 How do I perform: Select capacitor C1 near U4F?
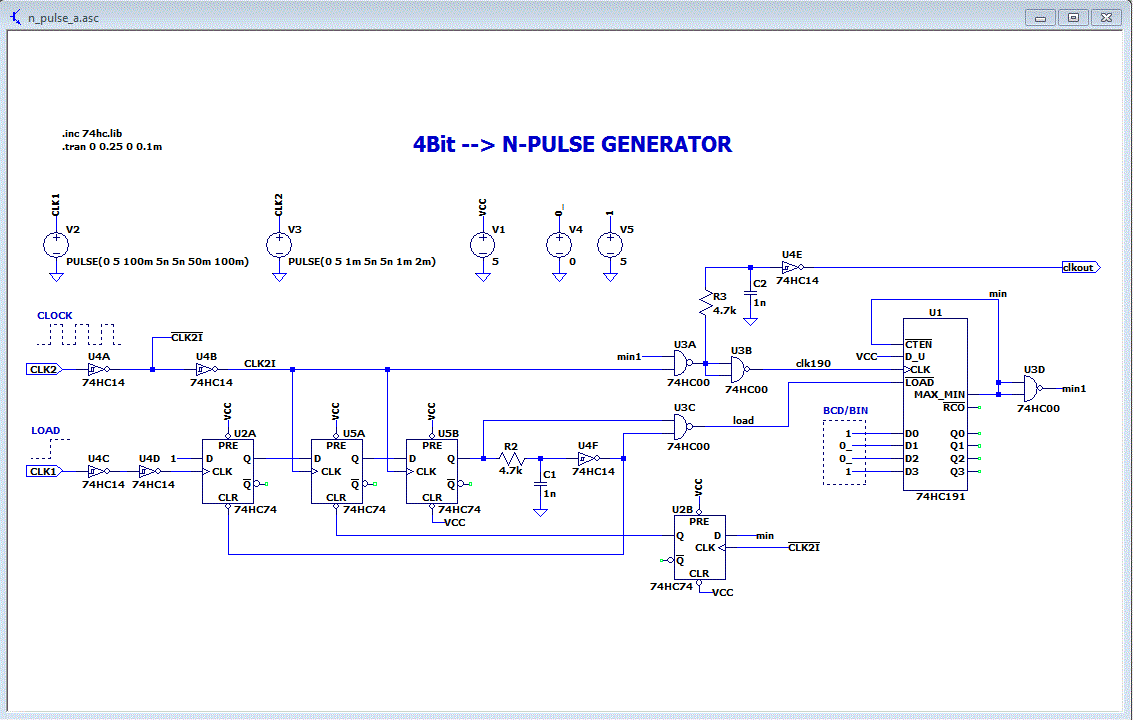point(540,484)
